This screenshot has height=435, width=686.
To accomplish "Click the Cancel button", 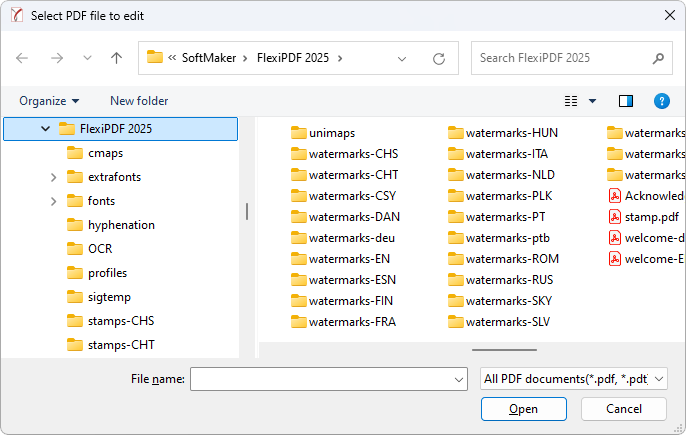I will [x=624, y=409].
